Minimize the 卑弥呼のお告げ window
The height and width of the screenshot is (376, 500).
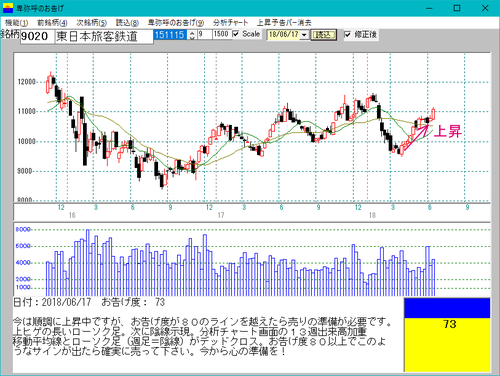coord(429,8)
